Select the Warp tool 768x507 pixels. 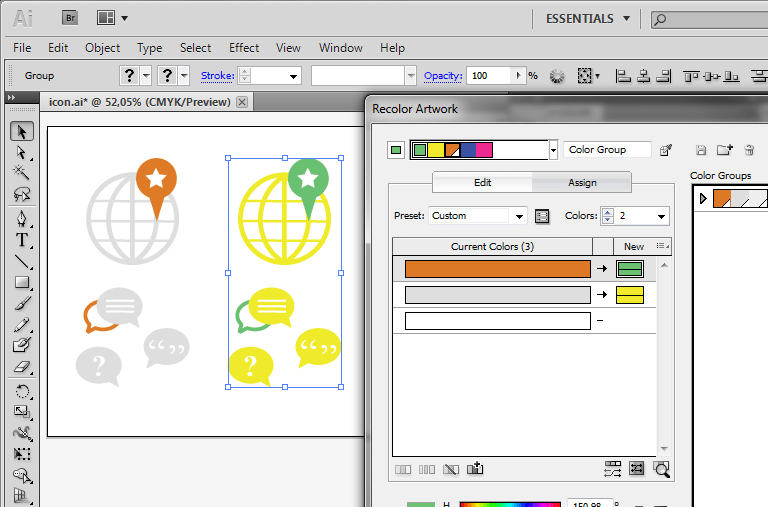point(22,433)
